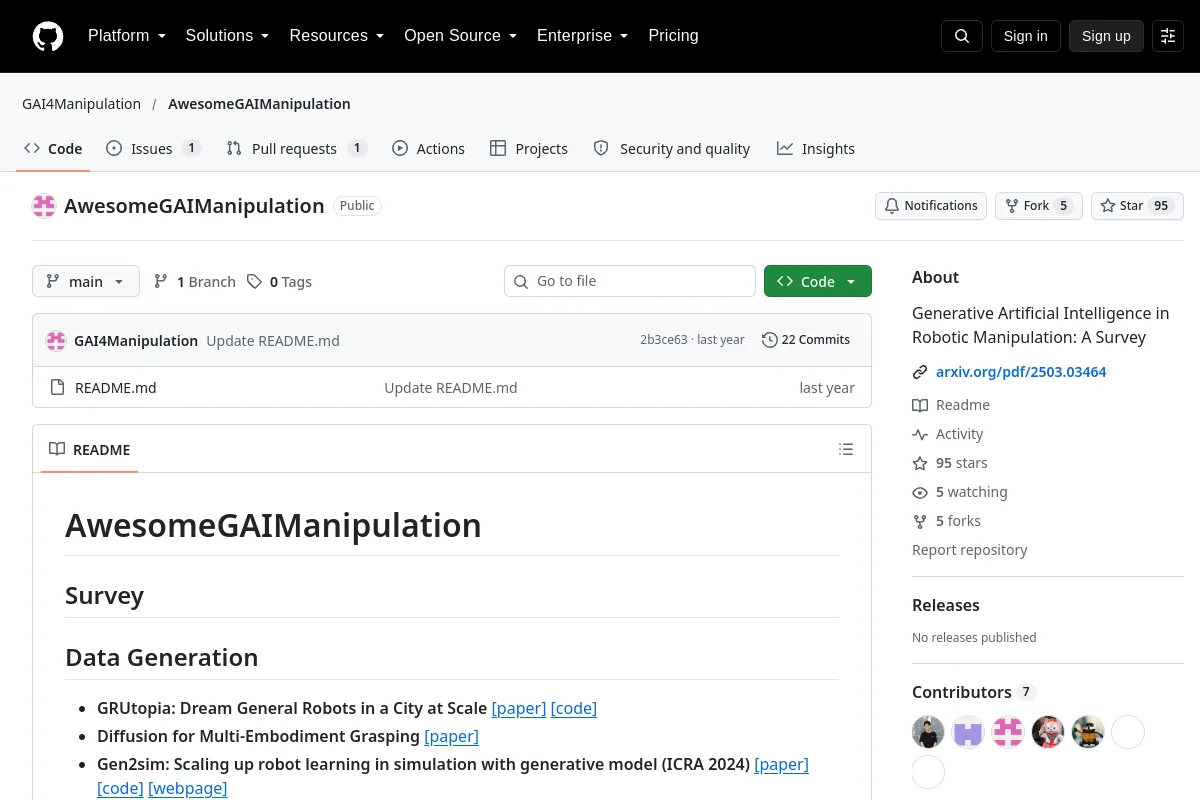Screen dimensions: 1200x800
Task: View the 5 forks link in About
Action: click(946, 521)
